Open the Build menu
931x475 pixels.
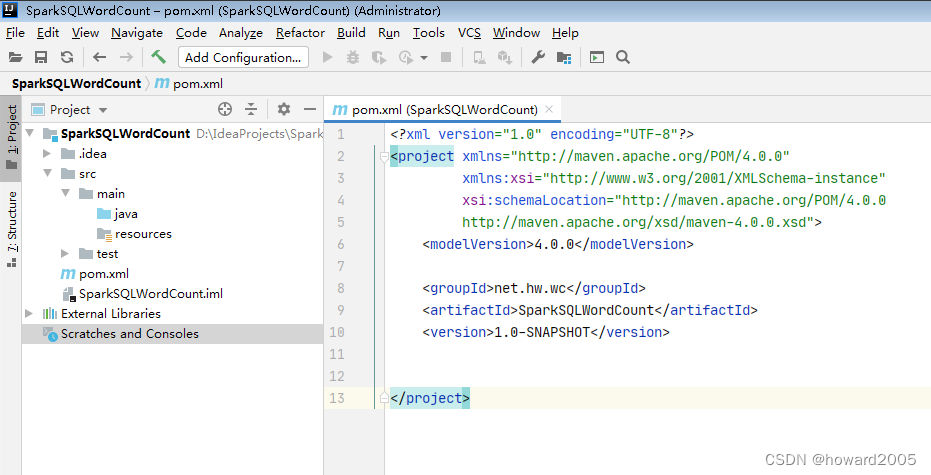coord(351,33)
